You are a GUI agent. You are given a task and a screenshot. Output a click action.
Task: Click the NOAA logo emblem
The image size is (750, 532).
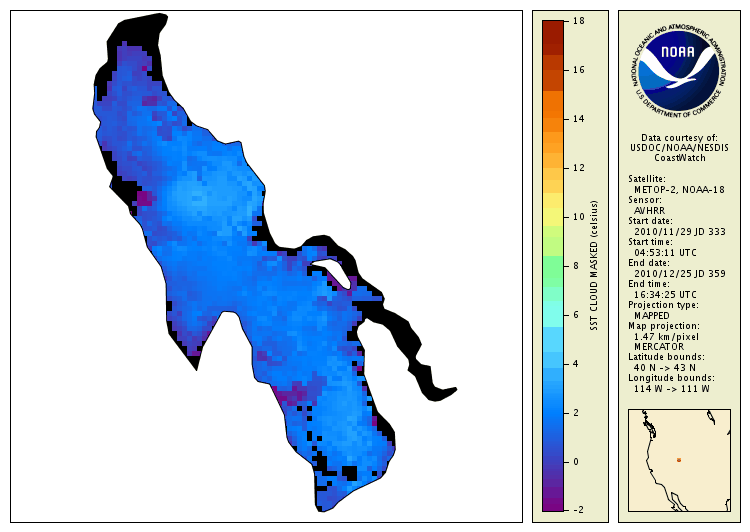[679, 70]
